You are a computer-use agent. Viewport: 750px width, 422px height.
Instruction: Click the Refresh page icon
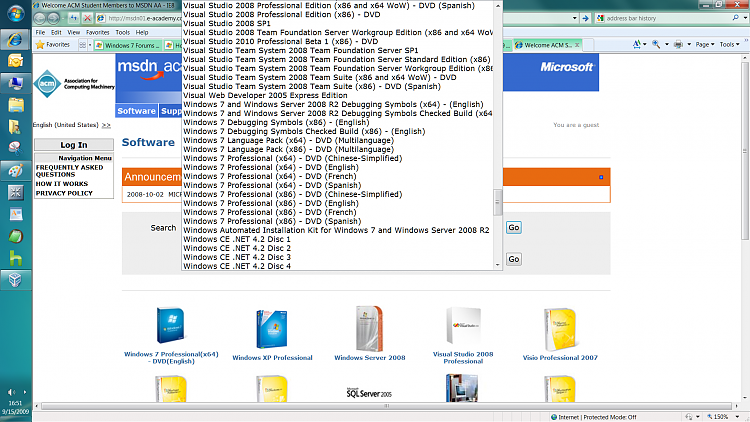[x=74, y=18]
